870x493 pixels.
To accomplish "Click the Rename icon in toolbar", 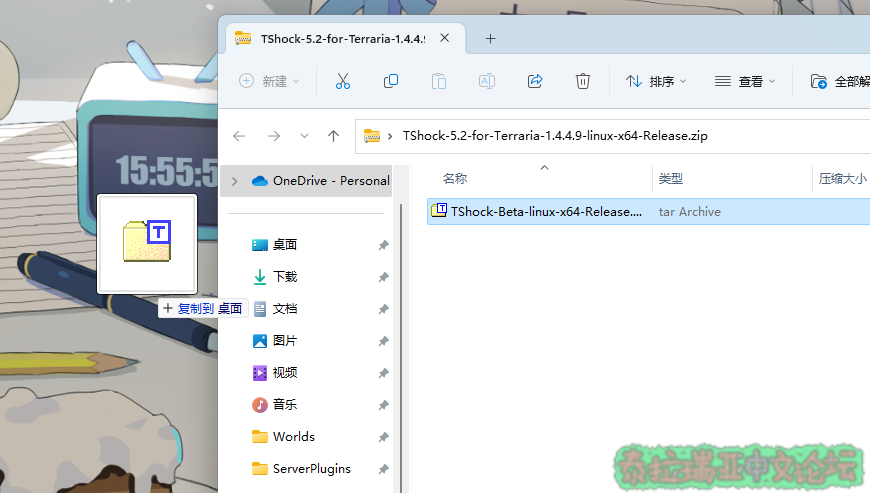I will coord(487,82).
